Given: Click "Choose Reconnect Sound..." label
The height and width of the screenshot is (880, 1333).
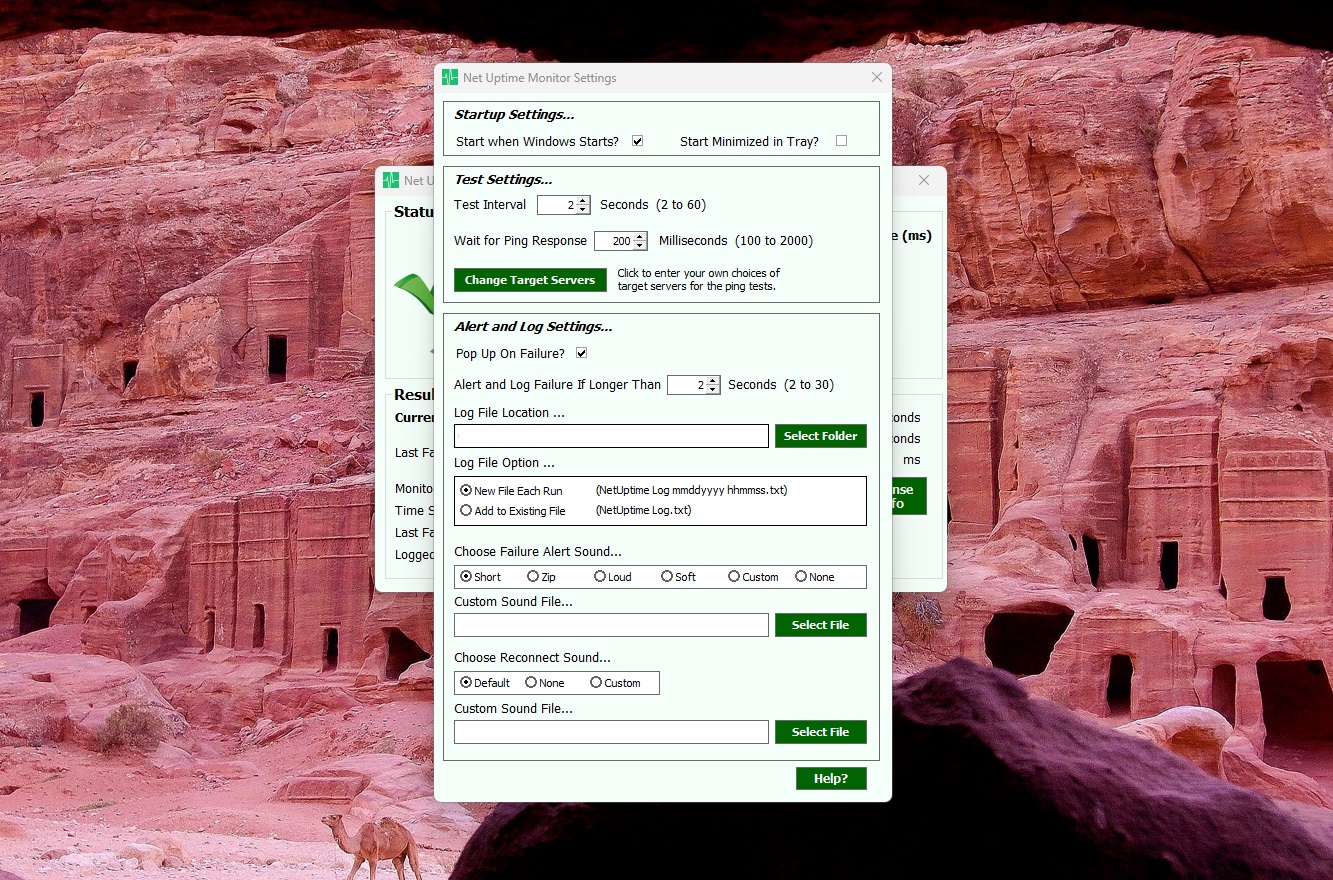Looking at the screenshot, I should (x=532, y=658).
